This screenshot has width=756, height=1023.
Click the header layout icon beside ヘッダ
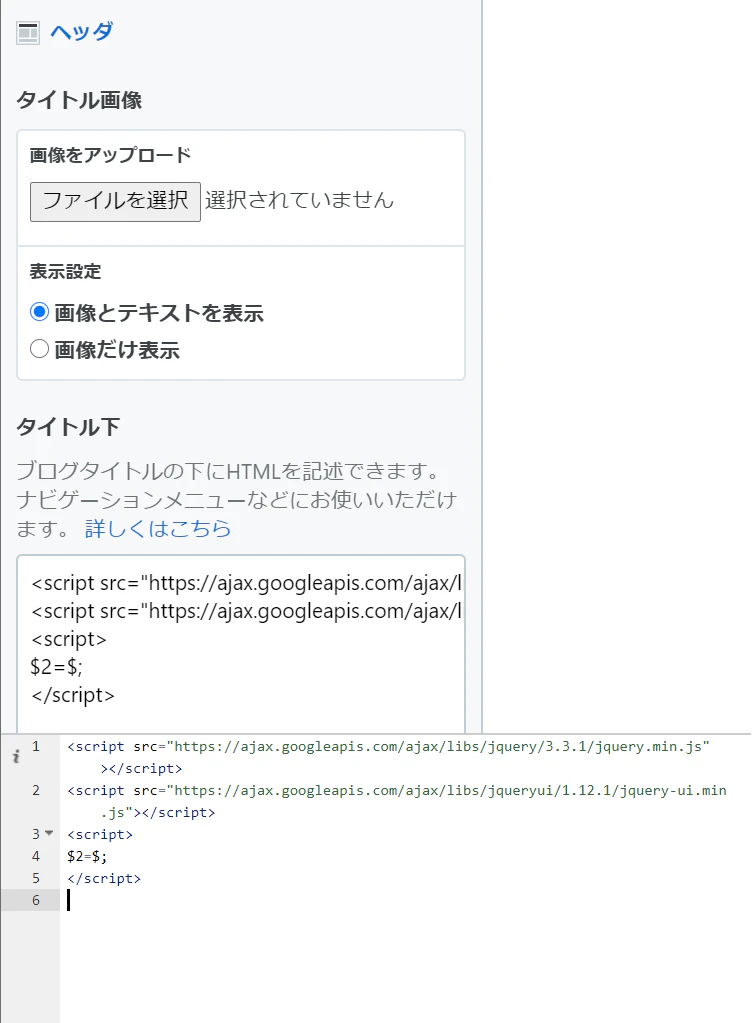28,33
